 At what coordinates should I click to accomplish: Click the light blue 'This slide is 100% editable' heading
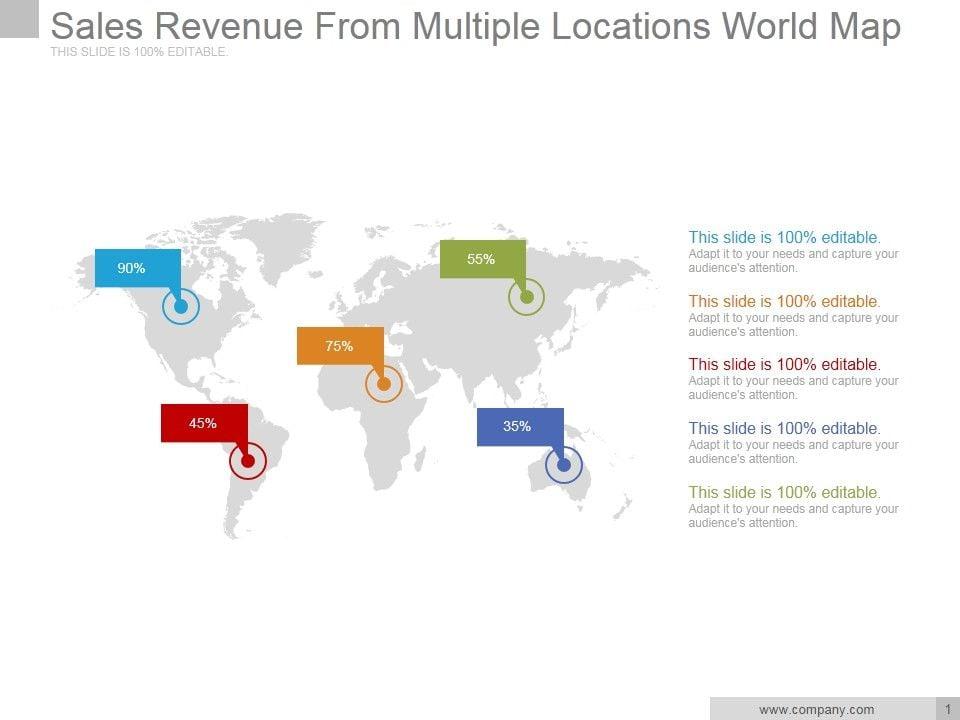(x=784, y=238)
